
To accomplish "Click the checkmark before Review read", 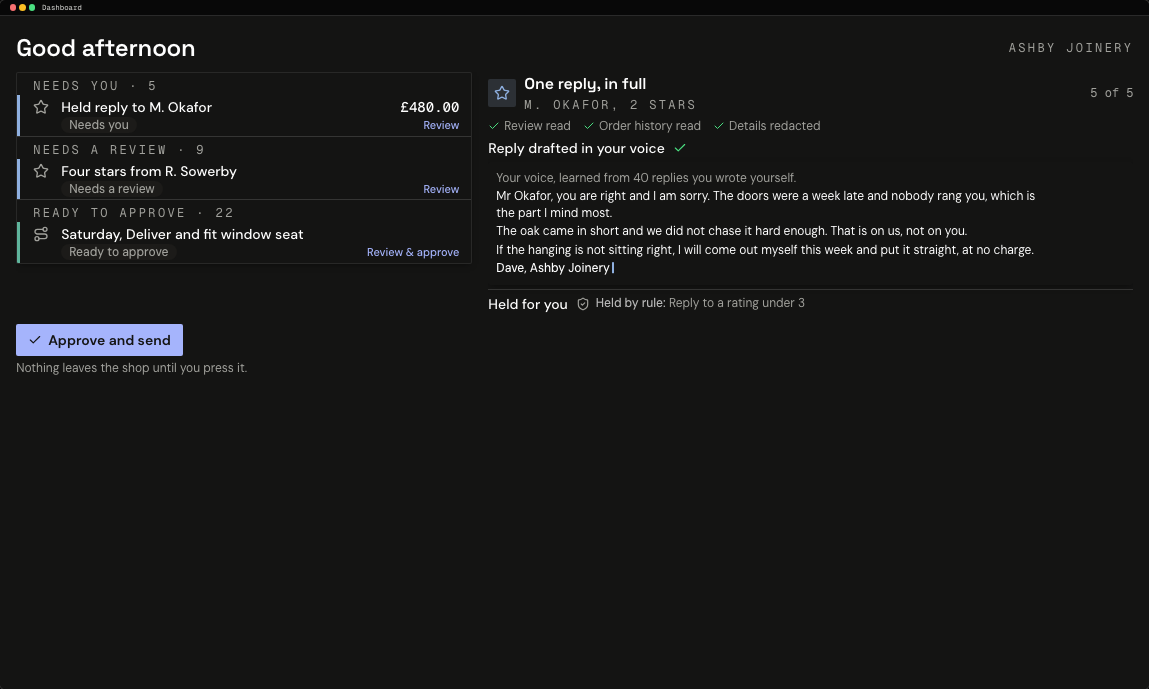I will [x=494, y=126].
